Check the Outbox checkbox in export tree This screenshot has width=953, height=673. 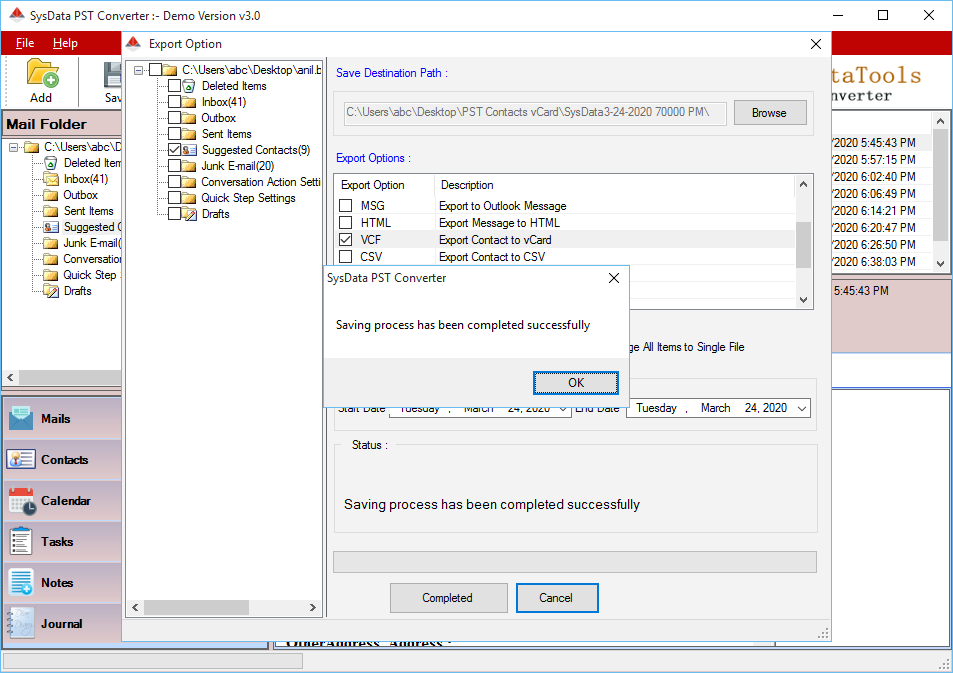pos(174,117)
